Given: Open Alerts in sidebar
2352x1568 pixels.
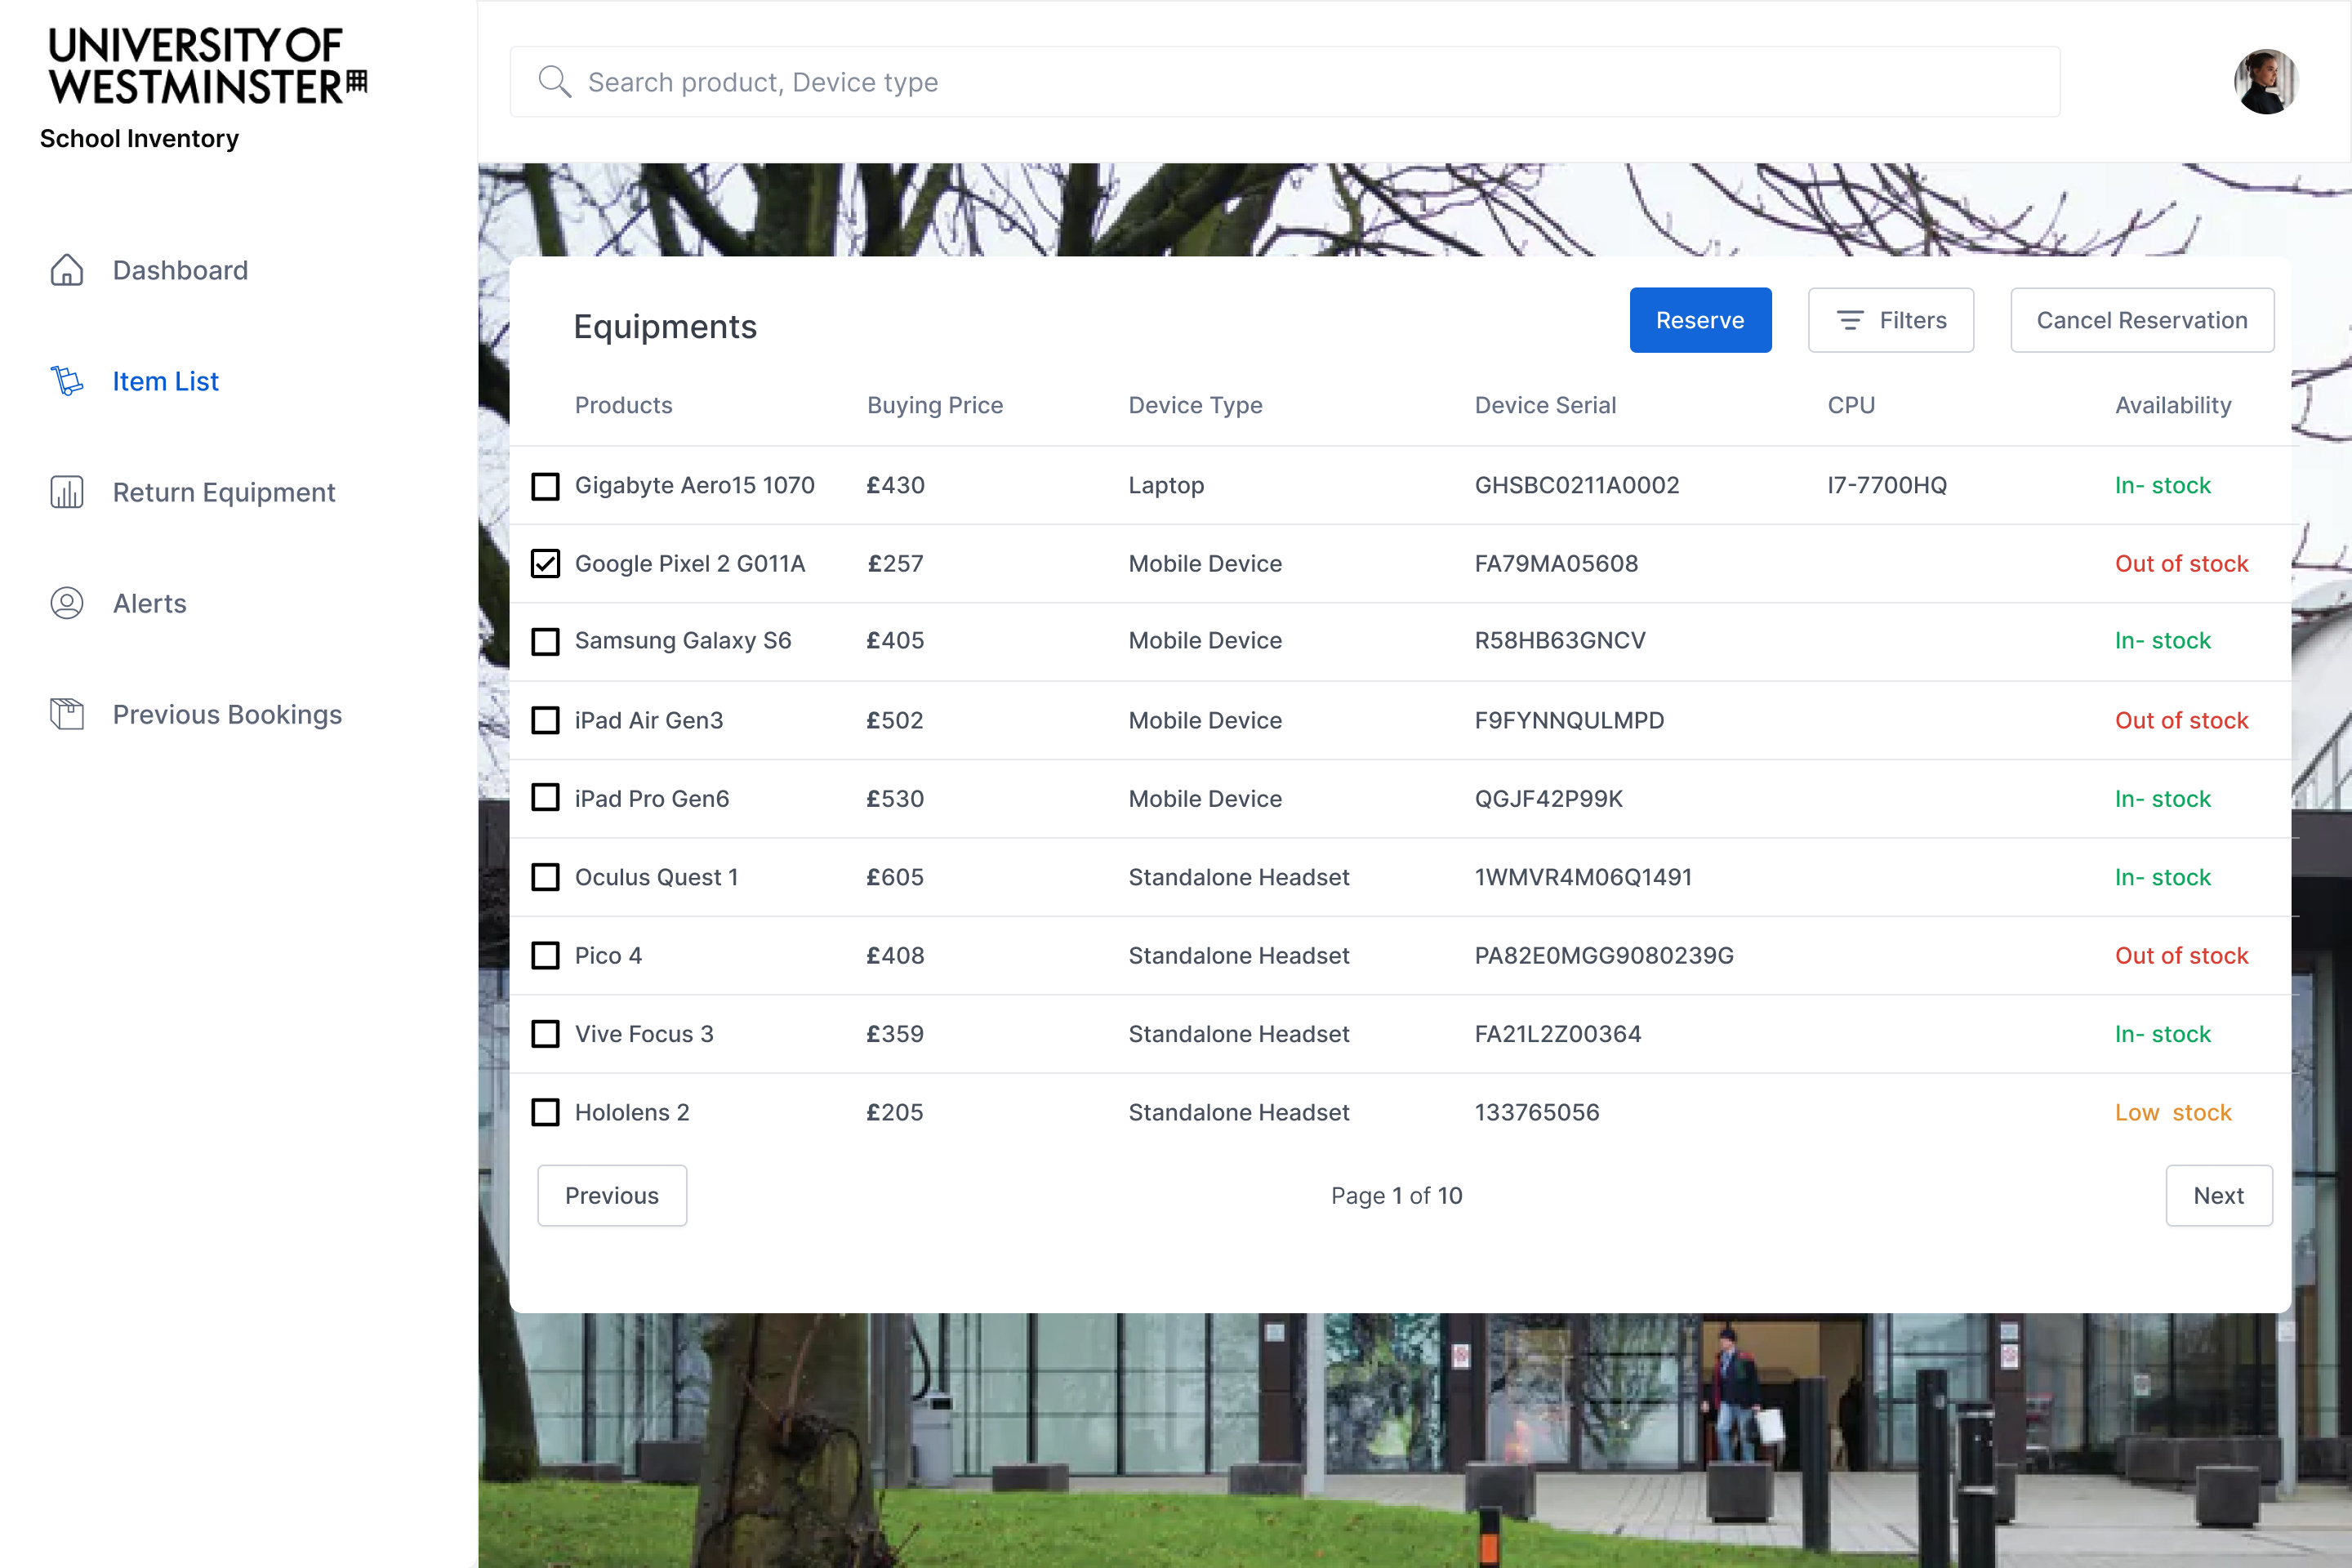Looking at the screenshot, I should [x=150, y=603].
